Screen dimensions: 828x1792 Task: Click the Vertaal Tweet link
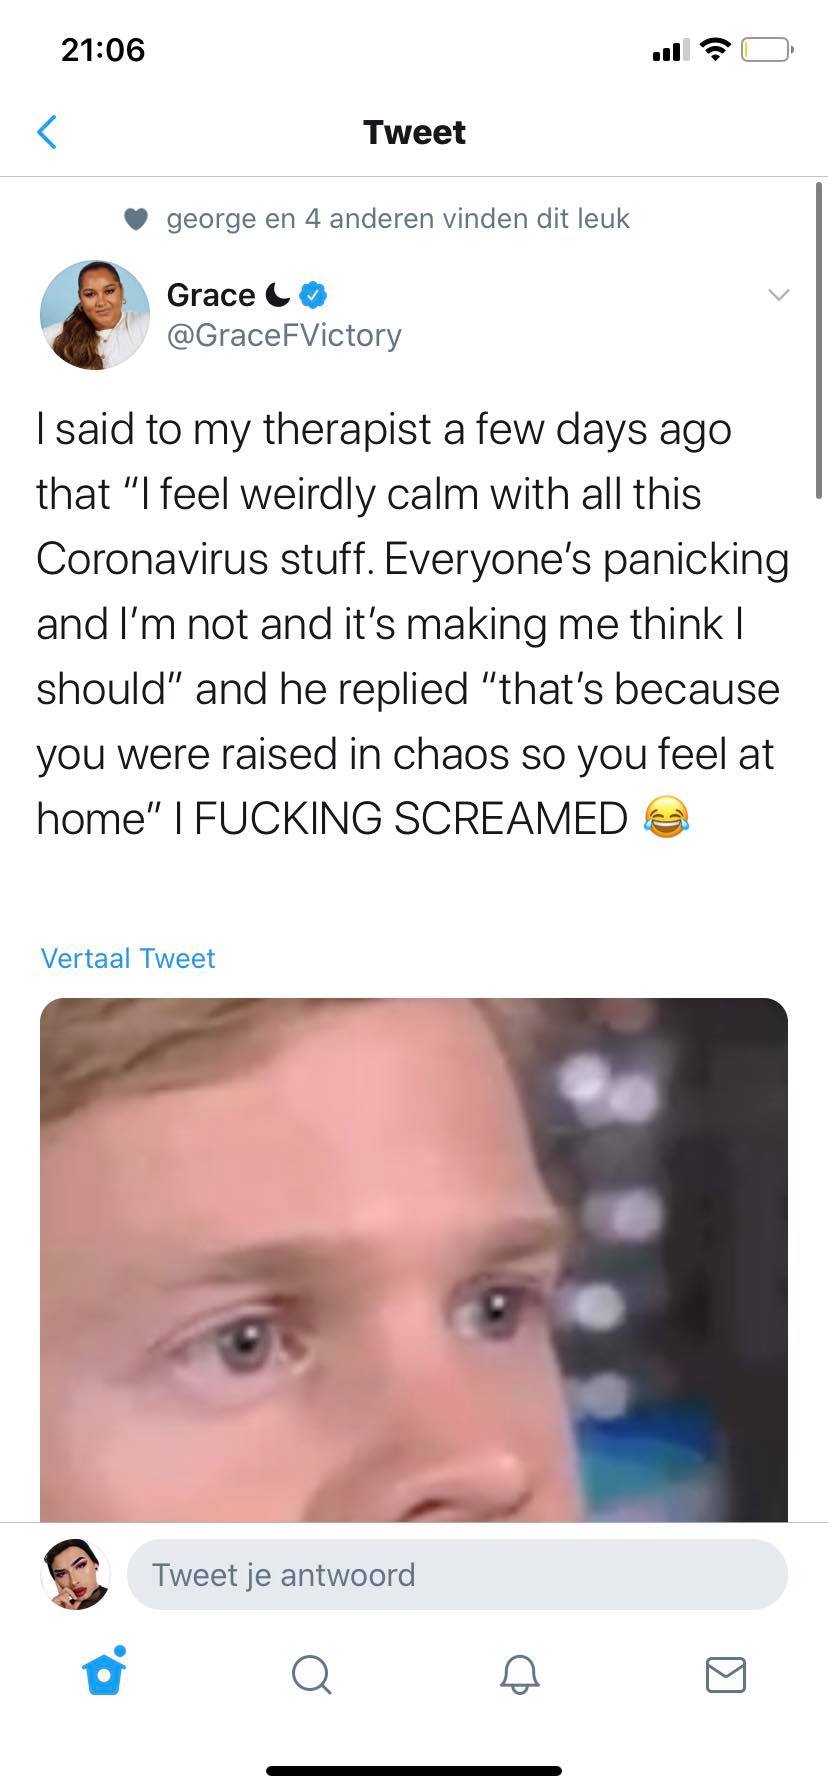(x=128, y=958)
